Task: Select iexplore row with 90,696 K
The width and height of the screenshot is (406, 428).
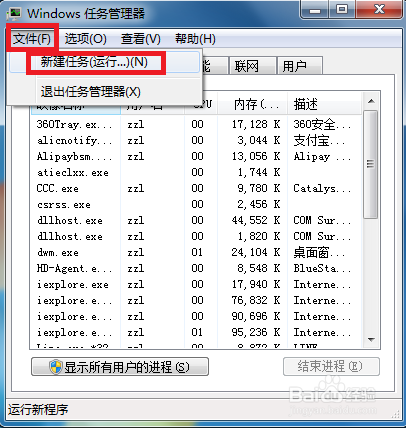Action: tap(196, 316)
